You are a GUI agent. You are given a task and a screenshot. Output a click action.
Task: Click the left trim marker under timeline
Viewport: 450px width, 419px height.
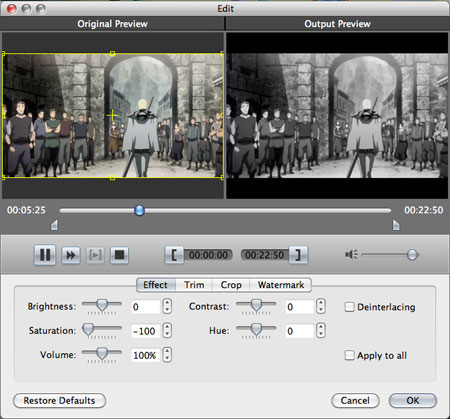[54, 225]
